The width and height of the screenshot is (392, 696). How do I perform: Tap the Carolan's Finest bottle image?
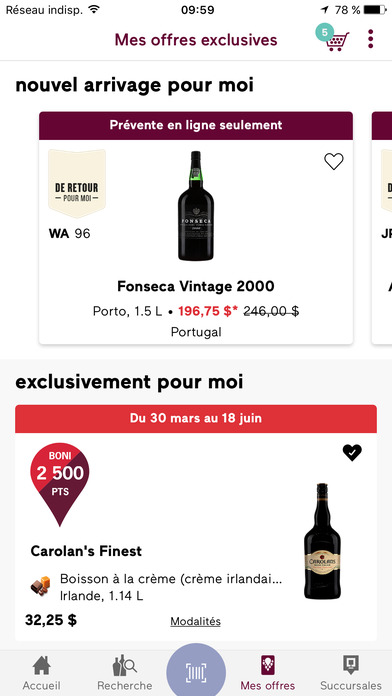(x=322, y=541)
